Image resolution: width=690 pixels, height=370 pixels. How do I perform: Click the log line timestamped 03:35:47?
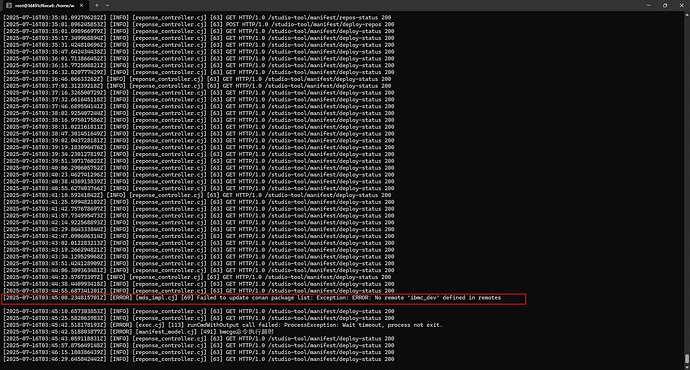tap(198, 51)
